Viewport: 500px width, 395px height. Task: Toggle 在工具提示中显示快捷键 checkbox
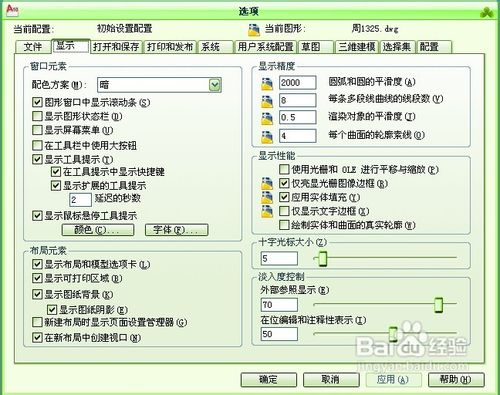[x=56, y=172]
